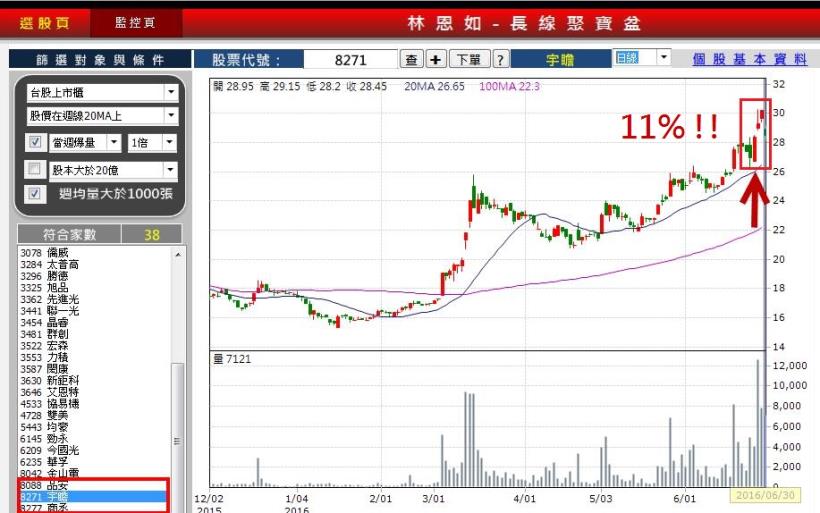Open the 1倍 multiplier dropdown
Screen dimensions: 820x513
pos(169,142)
